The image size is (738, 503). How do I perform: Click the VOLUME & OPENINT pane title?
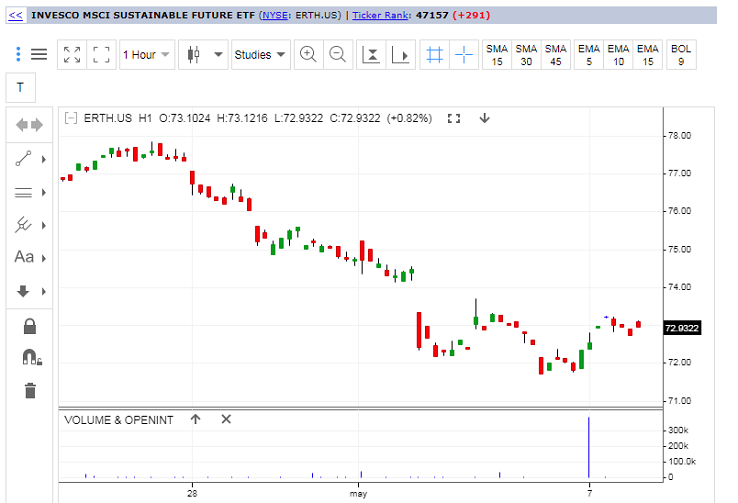click(x=119, y=420)
